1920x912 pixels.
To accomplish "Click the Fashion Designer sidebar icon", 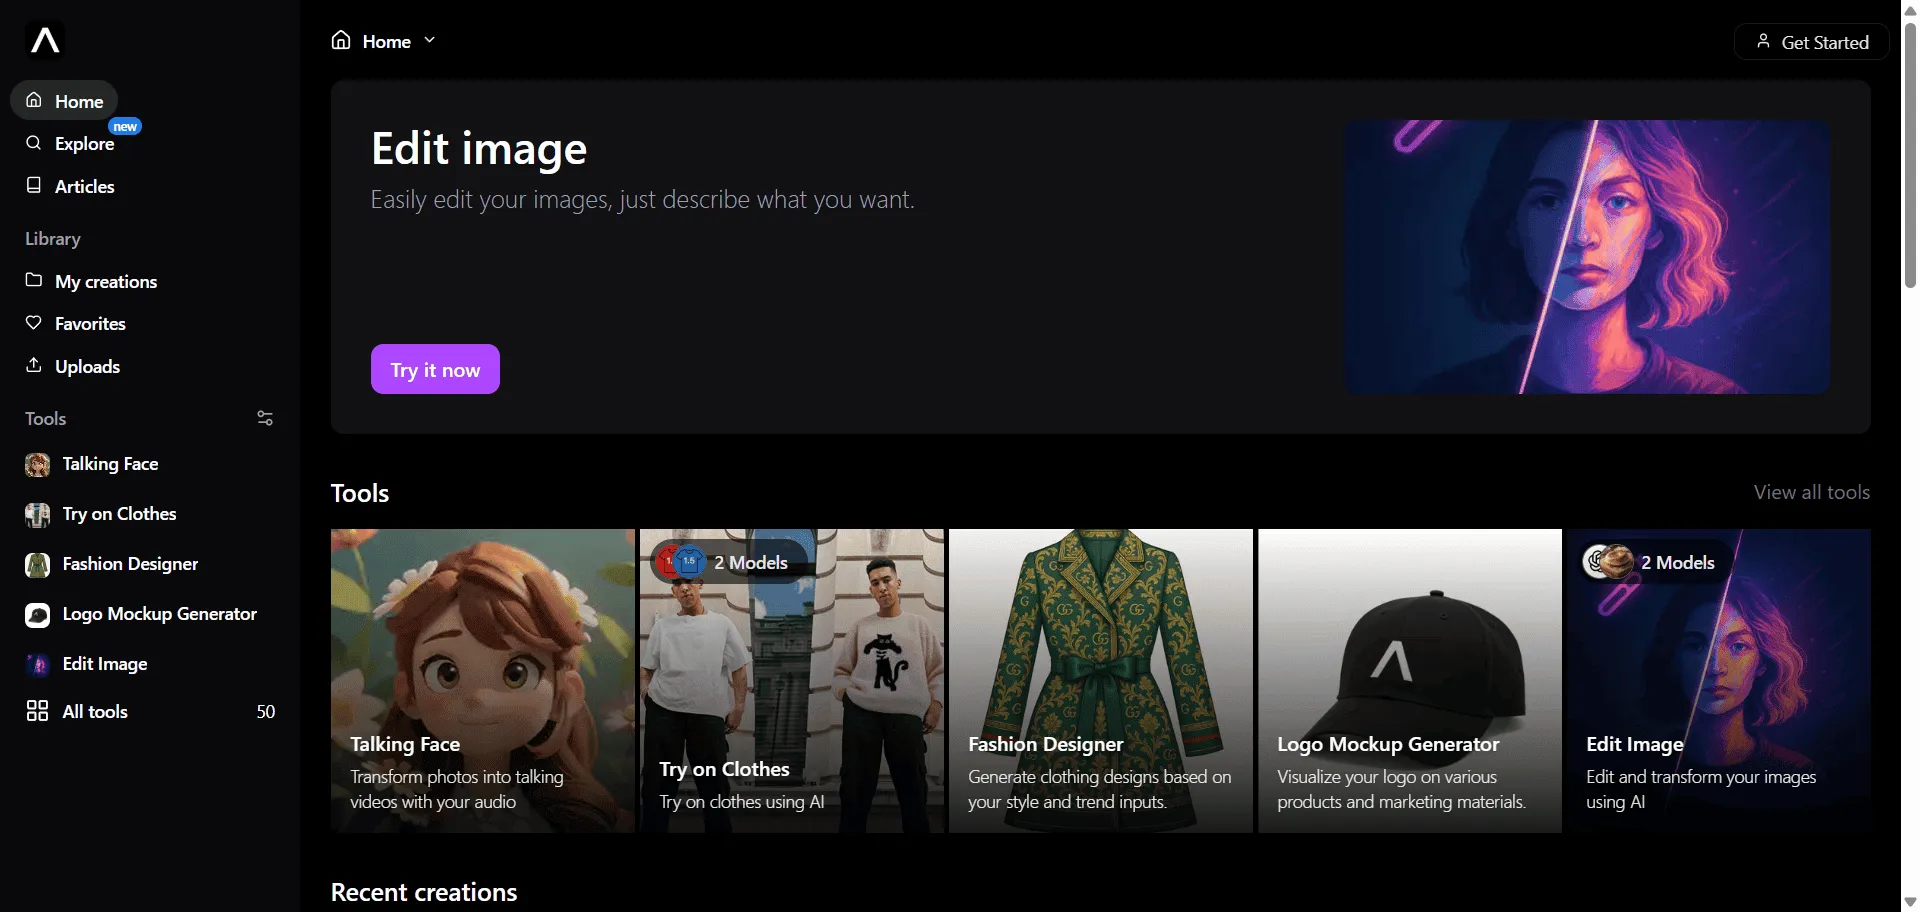I will click(x=37, y=565).
